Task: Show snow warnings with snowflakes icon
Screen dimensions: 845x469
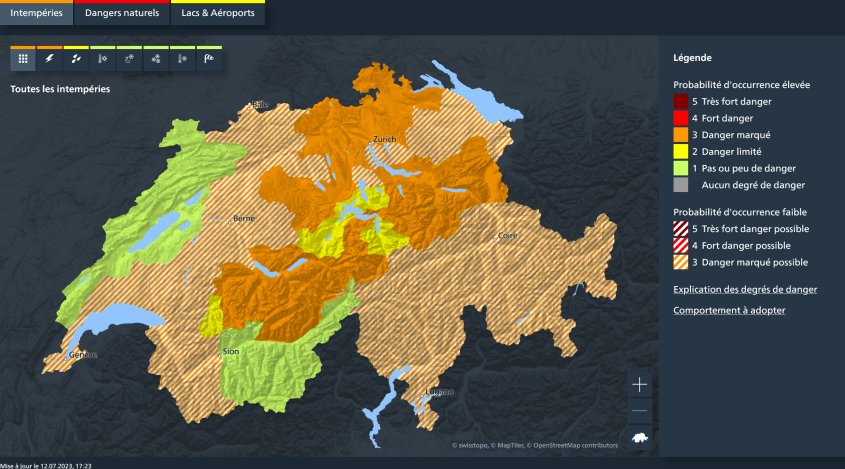Action: click(x=156, y=59)
